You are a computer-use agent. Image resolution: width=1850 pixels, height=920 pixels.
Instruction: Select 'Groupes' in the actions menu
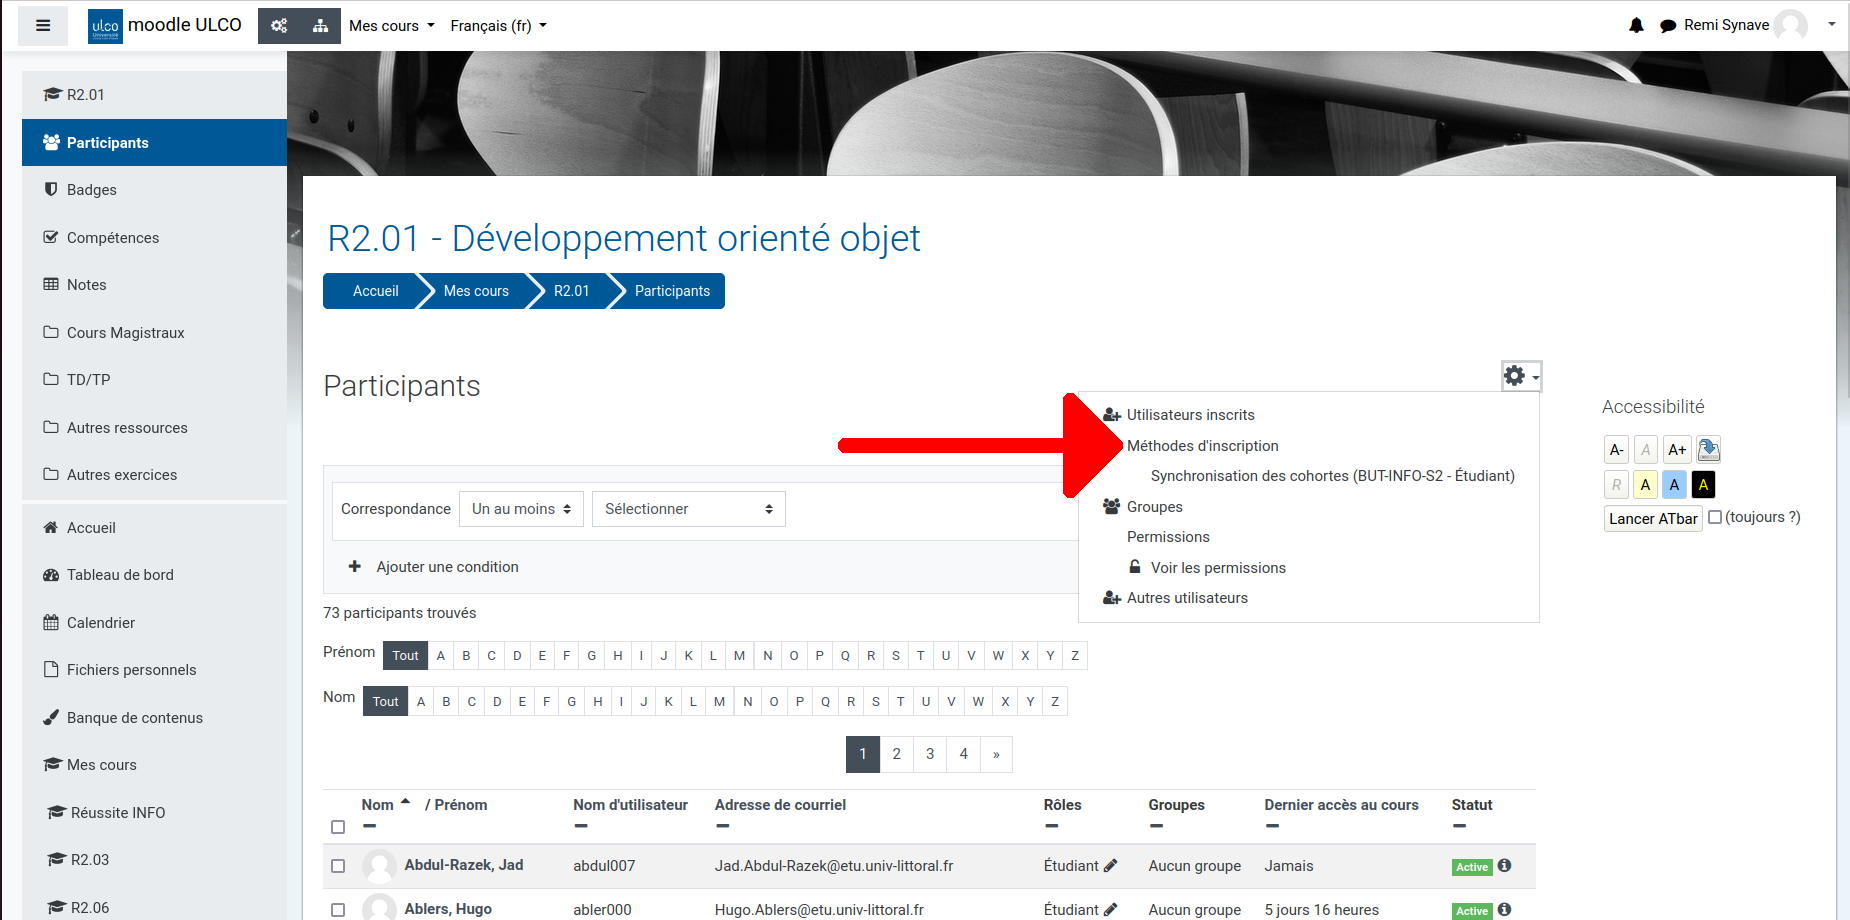(x=1154, y=507)
